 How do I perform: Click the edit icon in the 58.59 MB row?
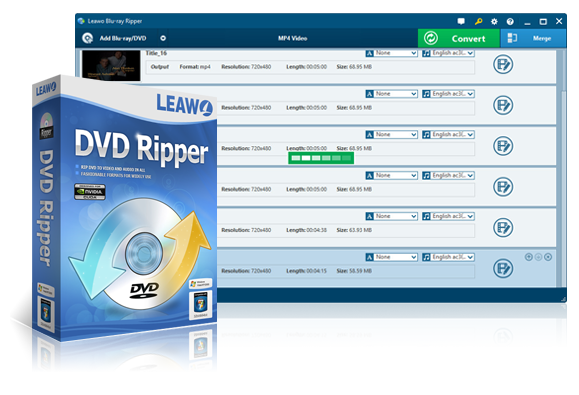(x=503, y=268)
